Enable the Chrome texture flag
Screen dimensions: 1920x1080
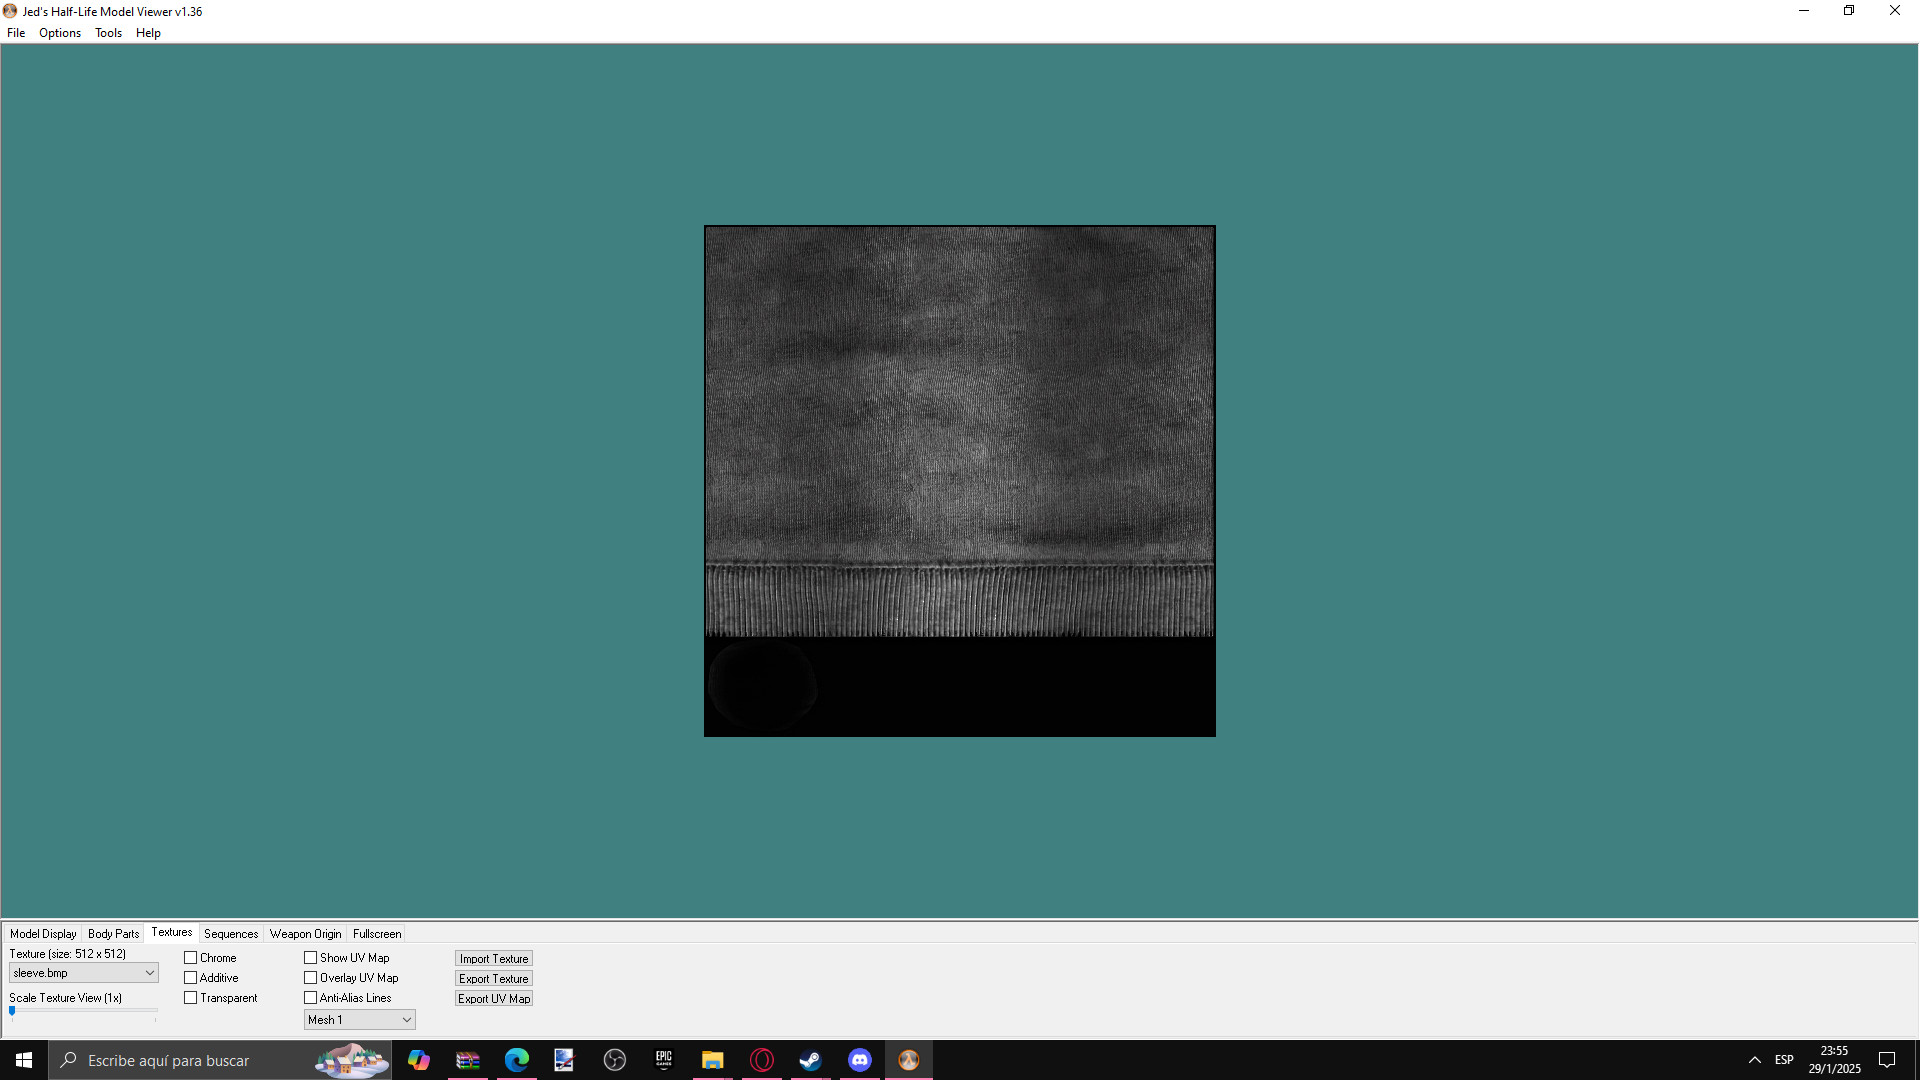click(x=191, y=958)
